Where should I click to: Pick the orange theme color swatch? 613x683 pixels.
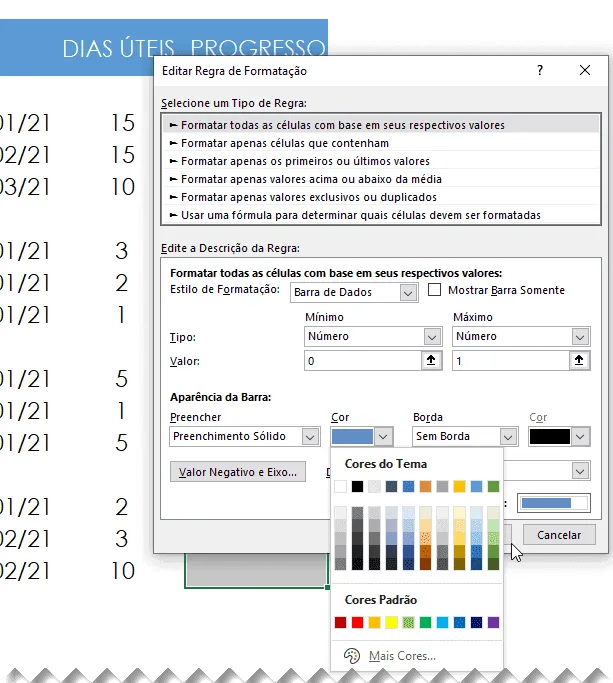tap(425, 487)
